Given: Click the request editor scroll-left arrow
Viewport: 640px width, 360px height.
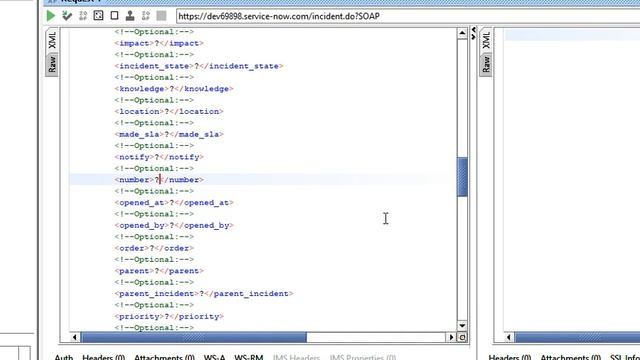Looking at the screenshot, I should (x=74, y=337).
